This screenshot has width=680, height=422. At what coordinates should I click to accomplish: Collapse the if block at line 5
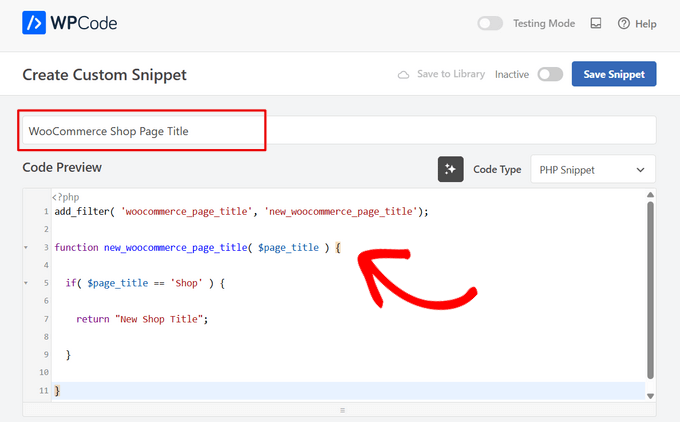25,283
